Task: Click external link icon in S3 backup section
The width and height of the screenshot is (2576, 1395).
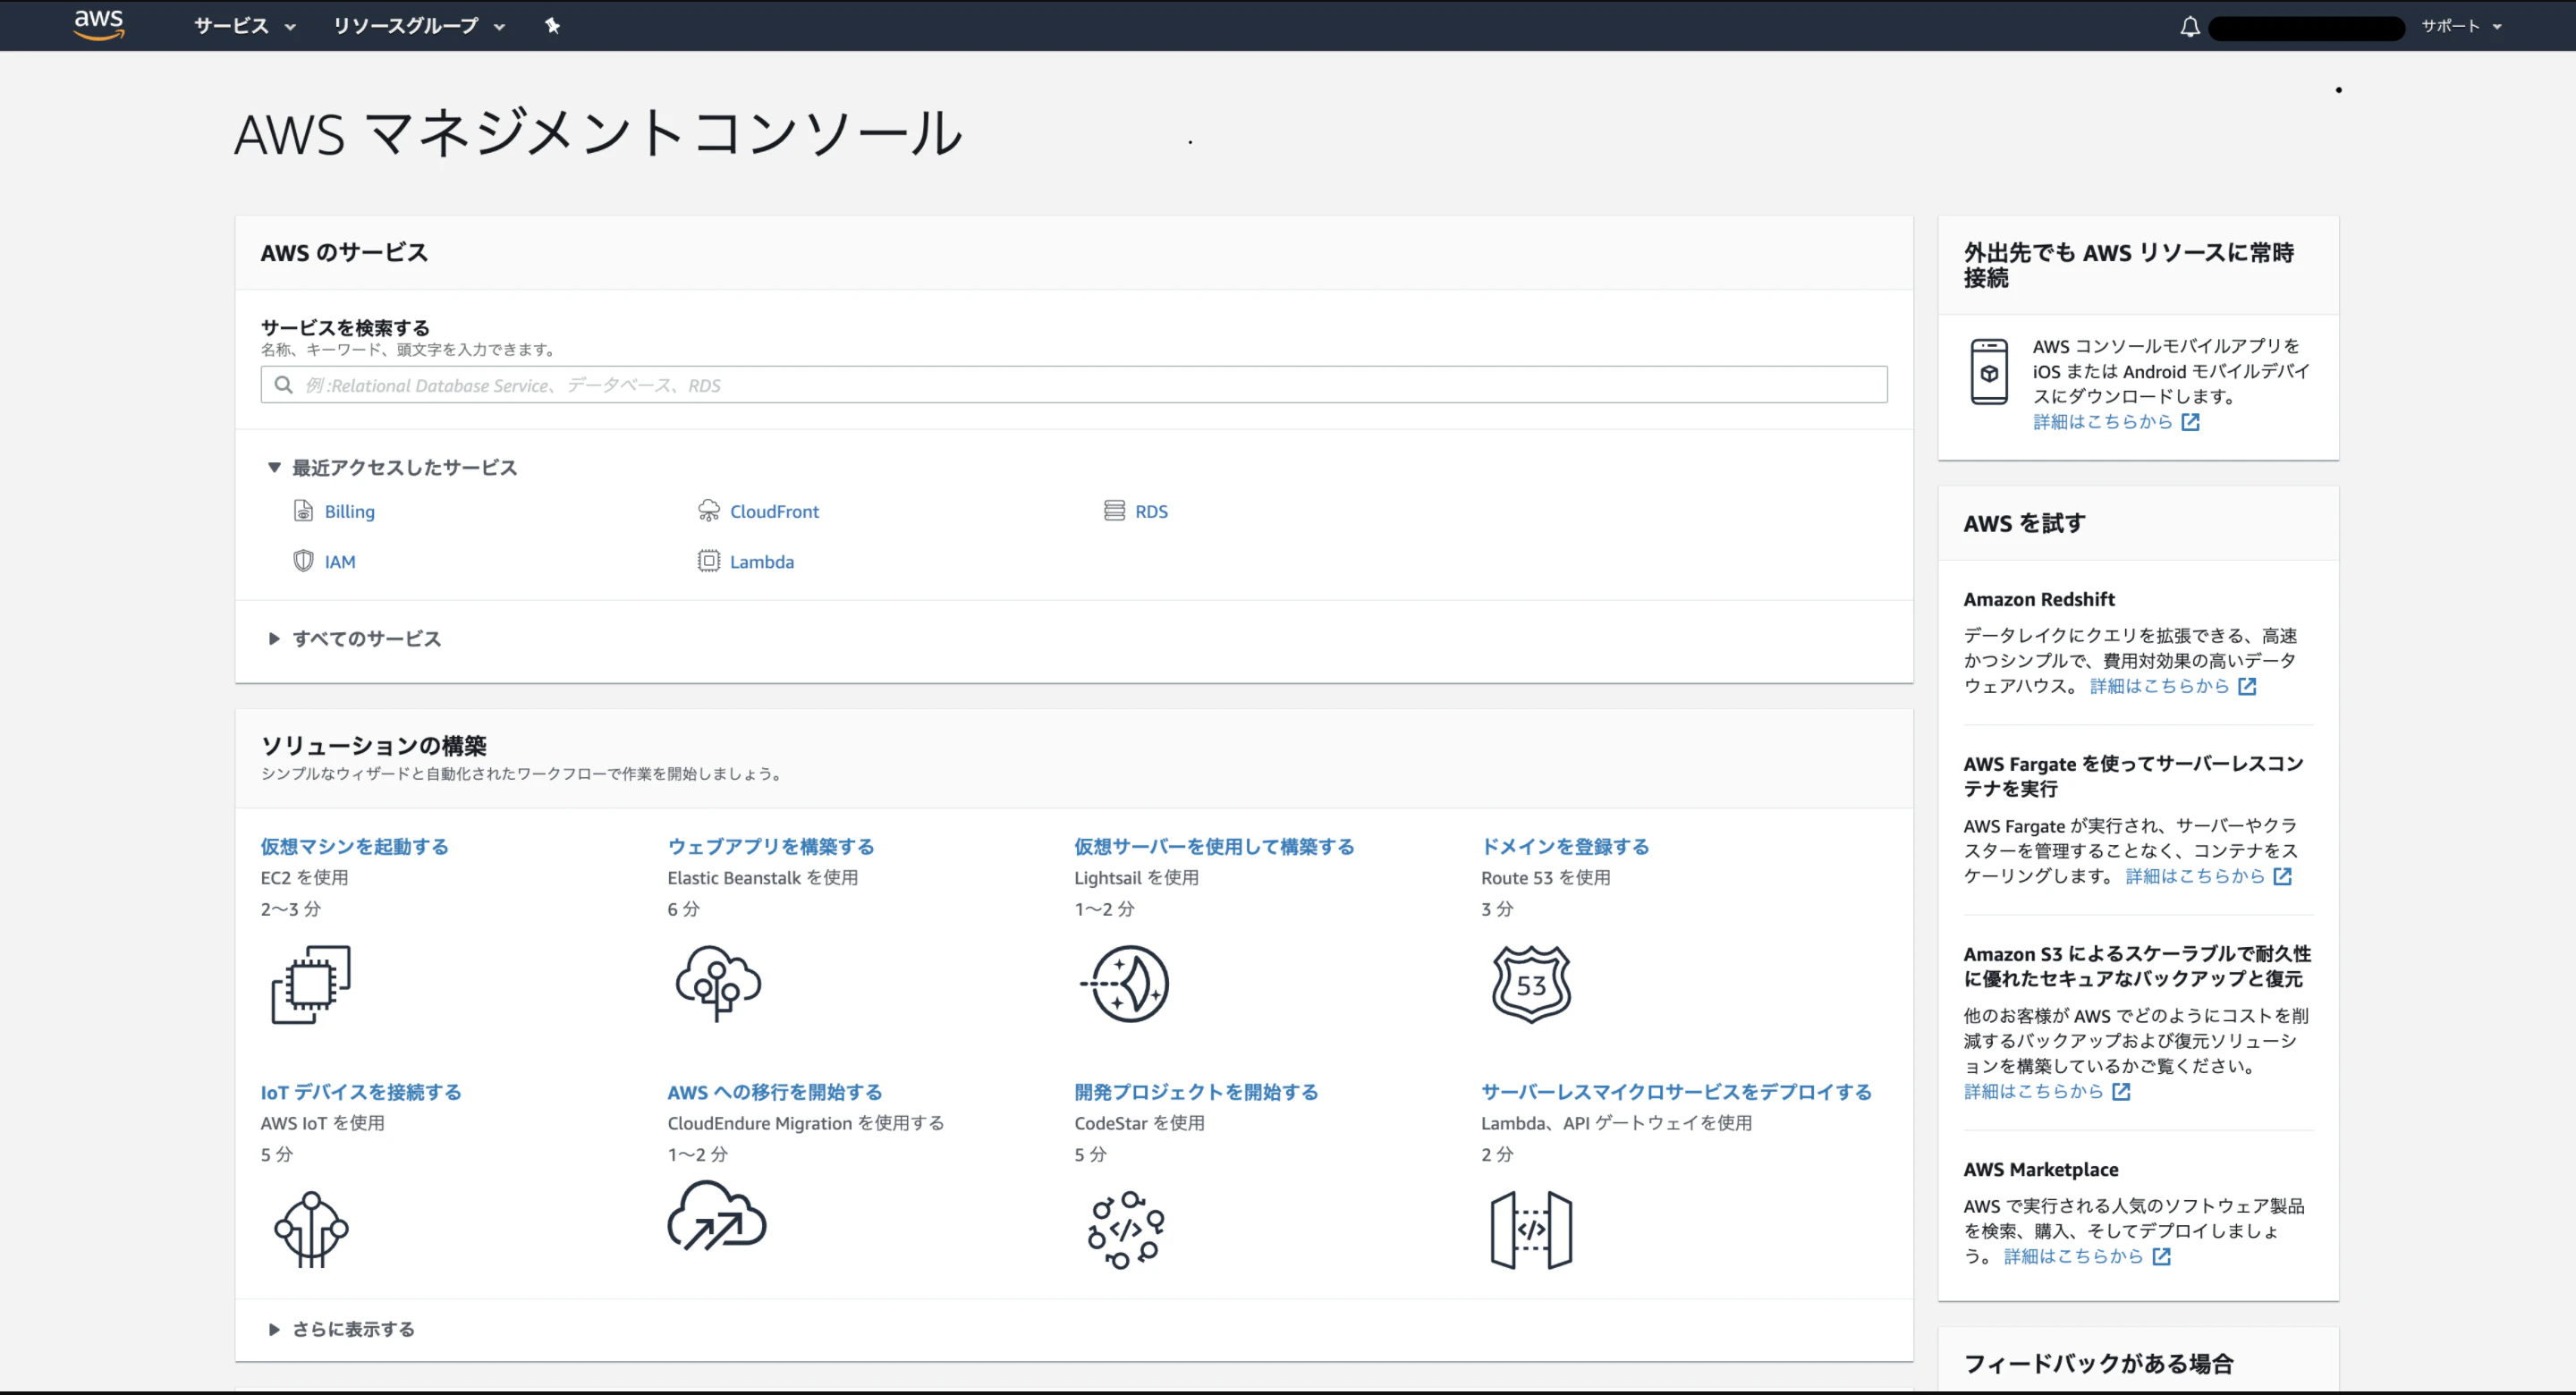Action: 2121,1091
